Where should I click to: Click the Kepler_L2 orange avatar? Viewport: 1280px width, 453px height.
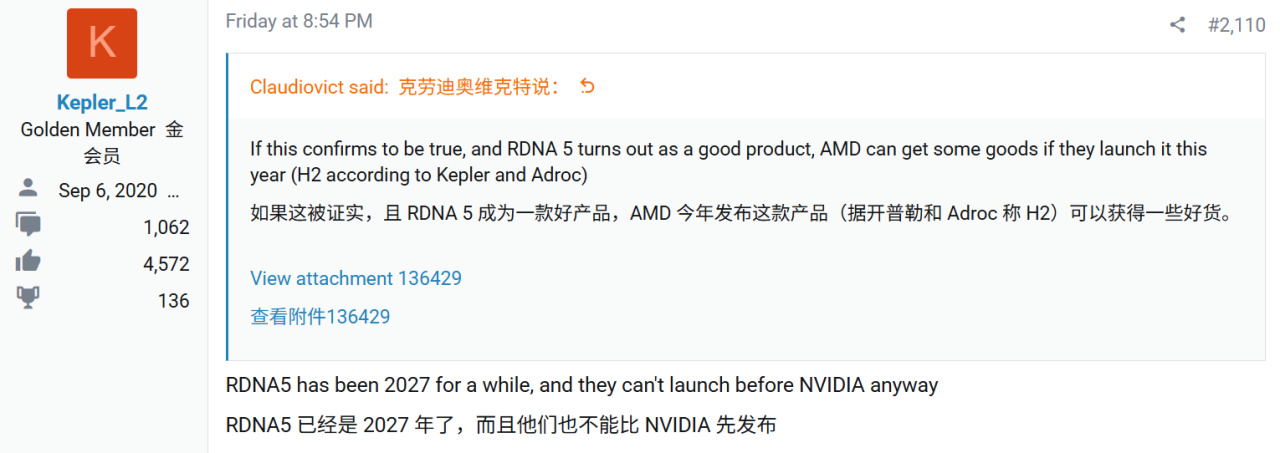[102, 43]
